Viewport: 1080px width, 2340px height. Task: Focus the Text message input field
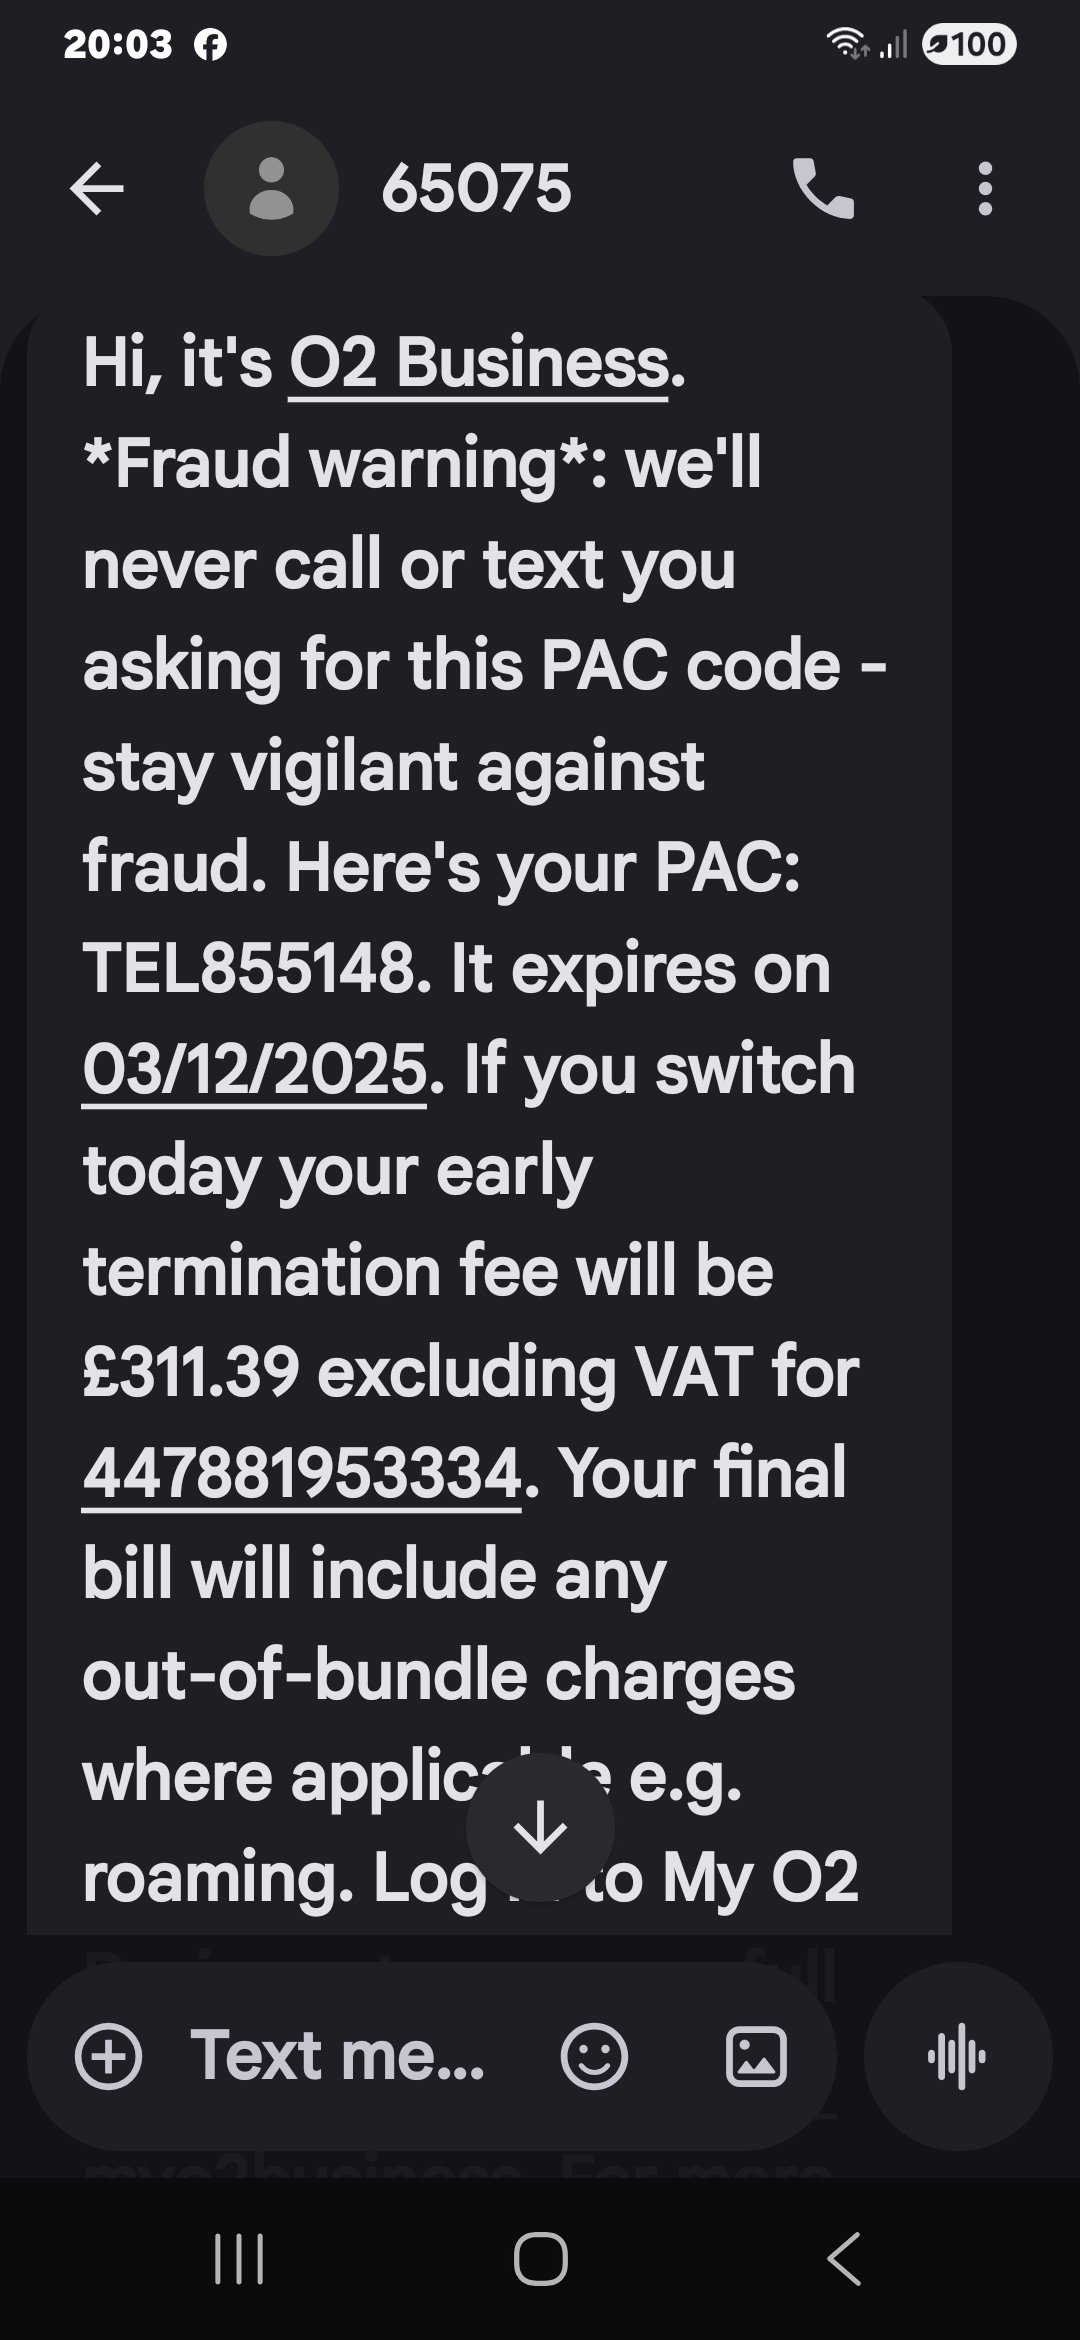[338, 2056]
